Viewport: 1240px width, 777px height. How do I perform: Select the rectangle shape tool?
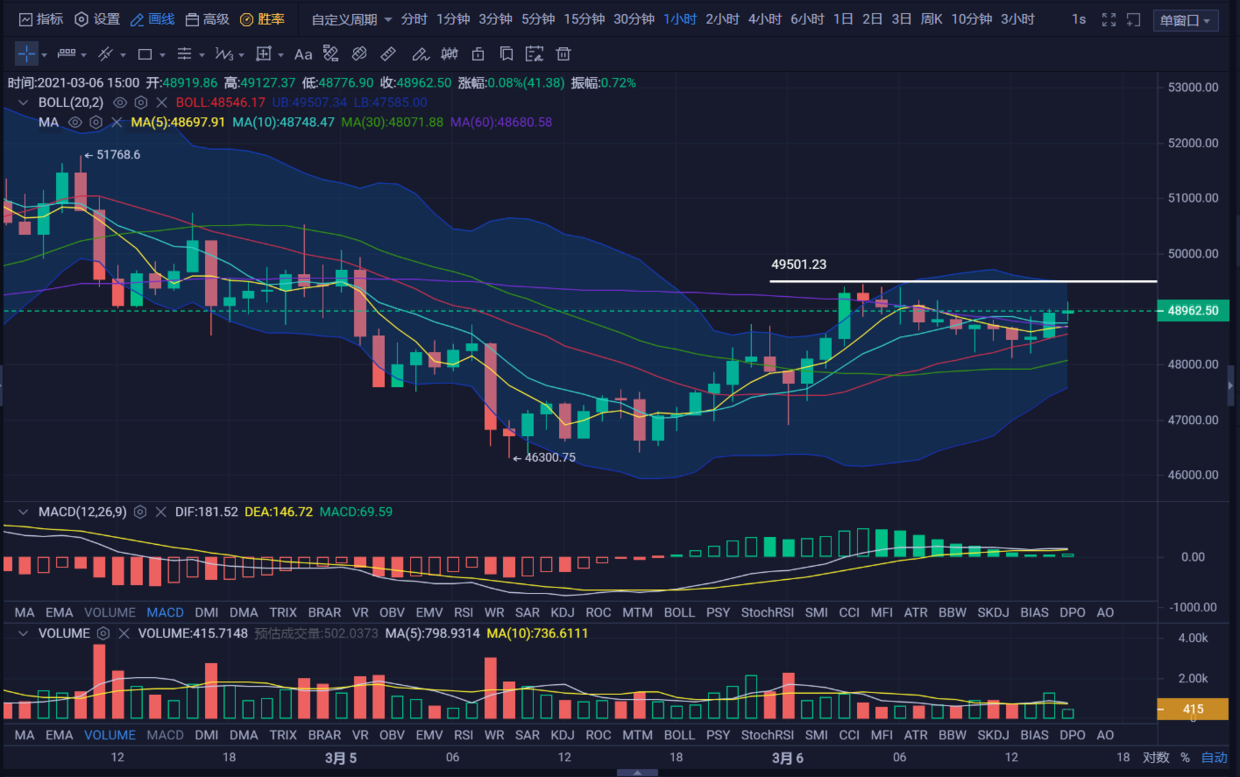tap(145, 54)
